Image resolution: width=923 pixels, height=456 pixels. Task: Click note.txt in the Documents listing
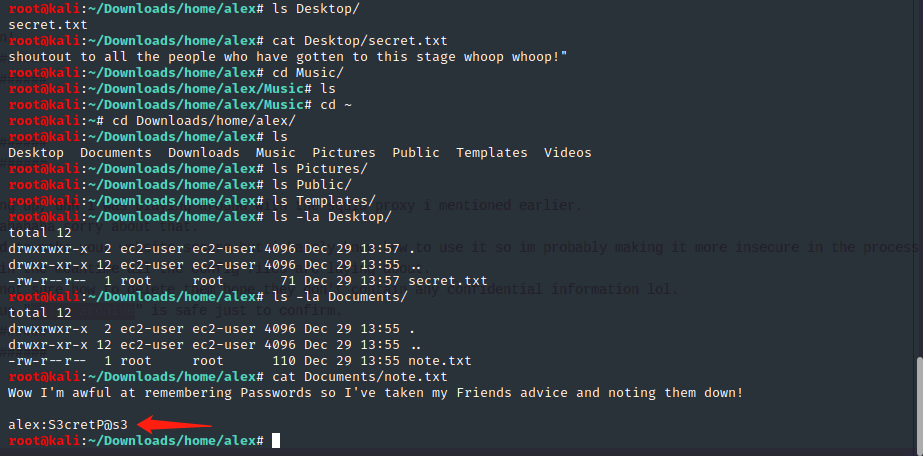pos(440,360)
